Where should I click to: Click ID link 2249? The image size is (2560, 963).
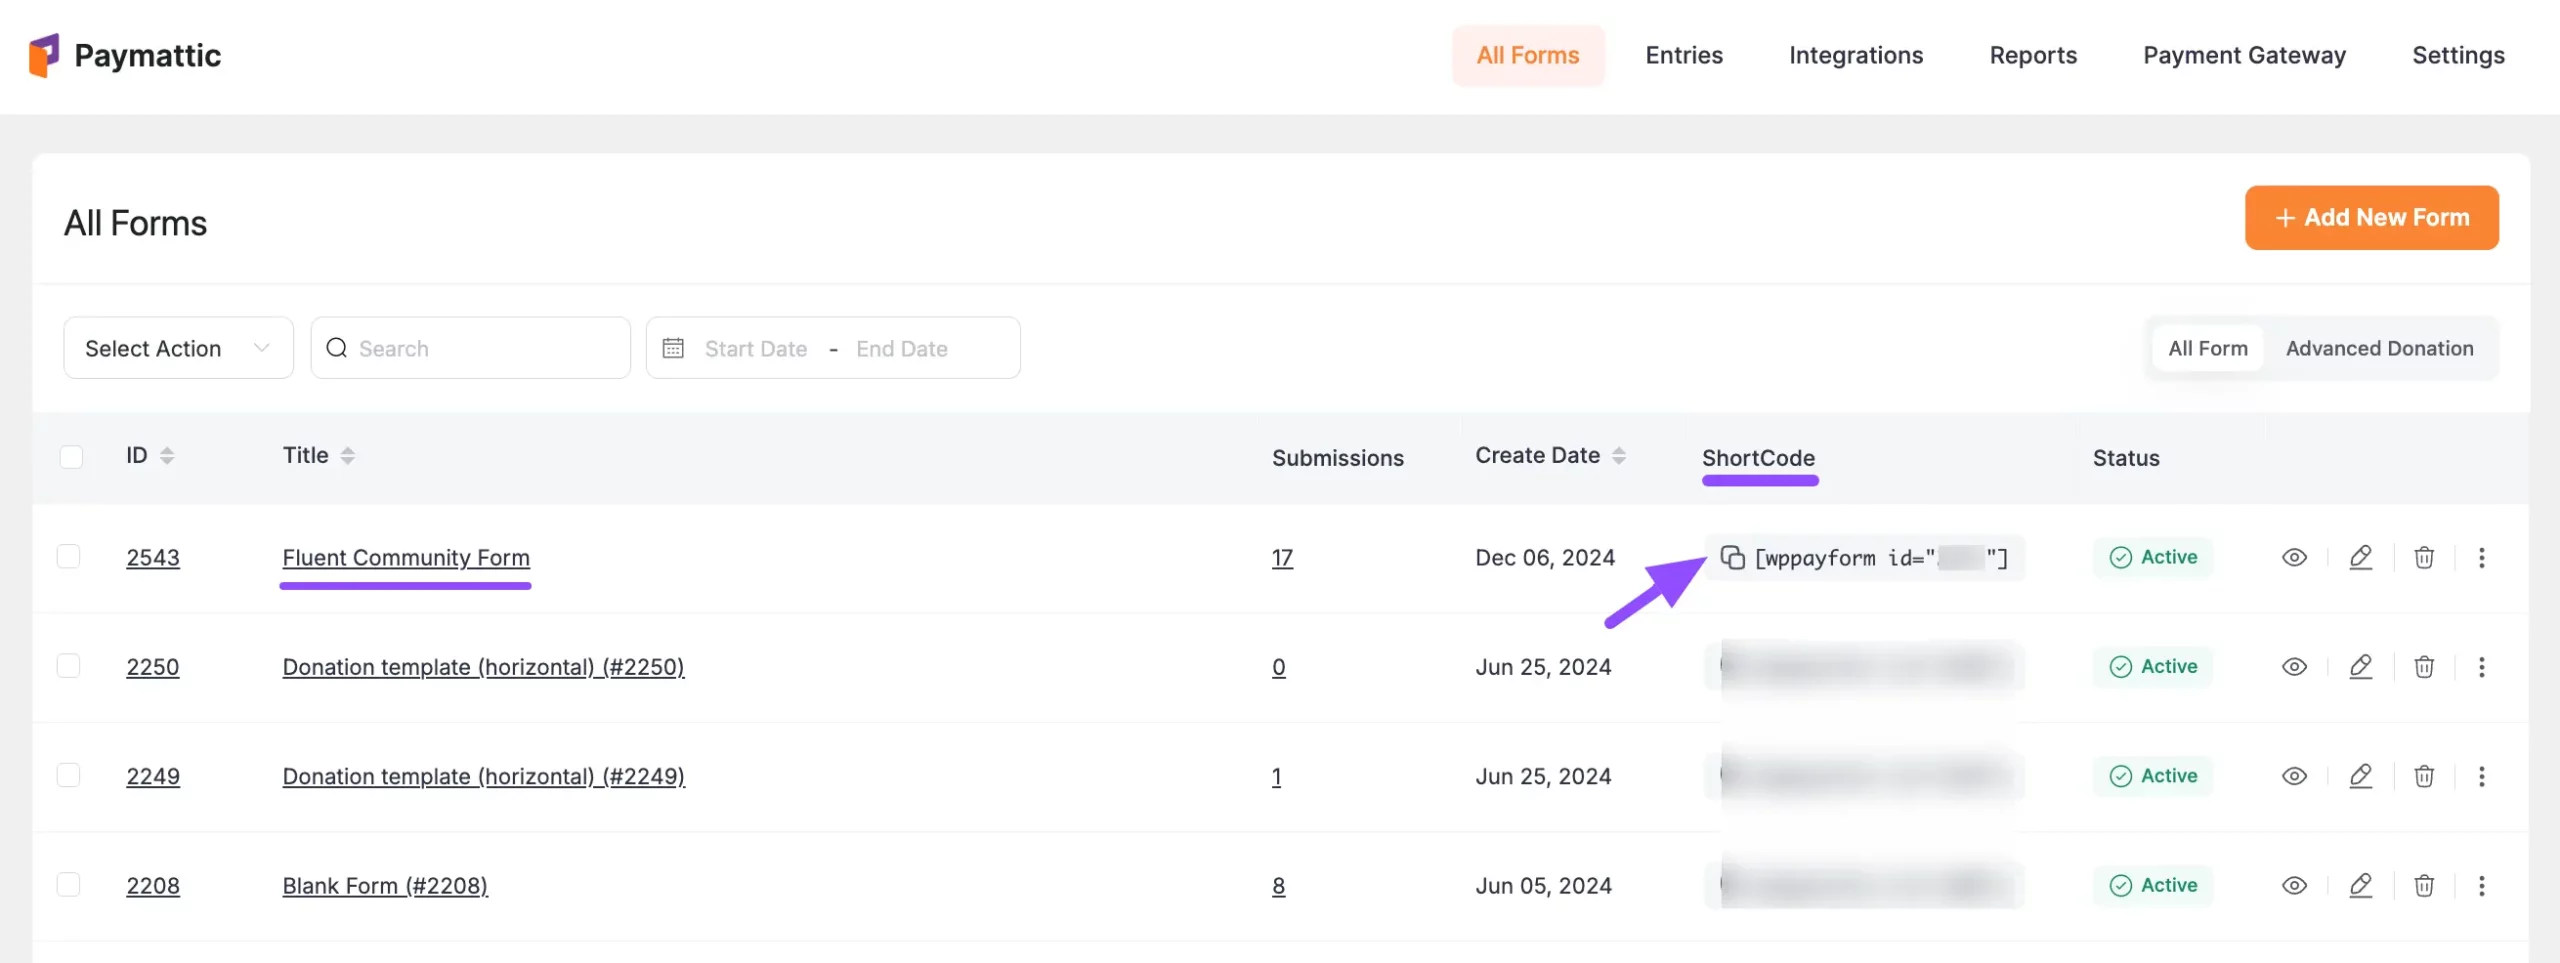[x=153, y=776]
